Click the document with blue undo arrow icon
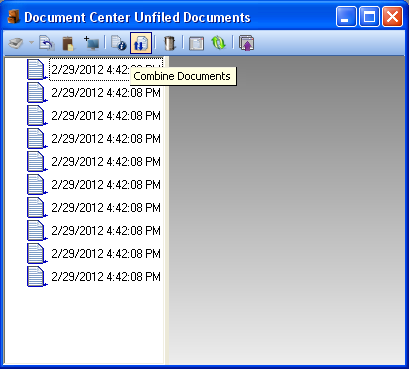This screenshot has width=409, height=369. coord(47,43)
